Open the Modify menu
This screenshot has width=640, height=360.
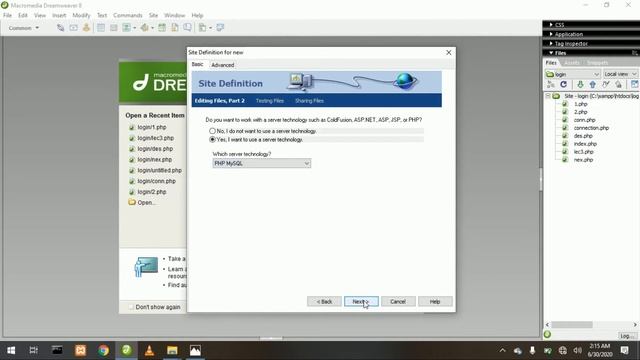pyautogui.click(x=81, y=15)
